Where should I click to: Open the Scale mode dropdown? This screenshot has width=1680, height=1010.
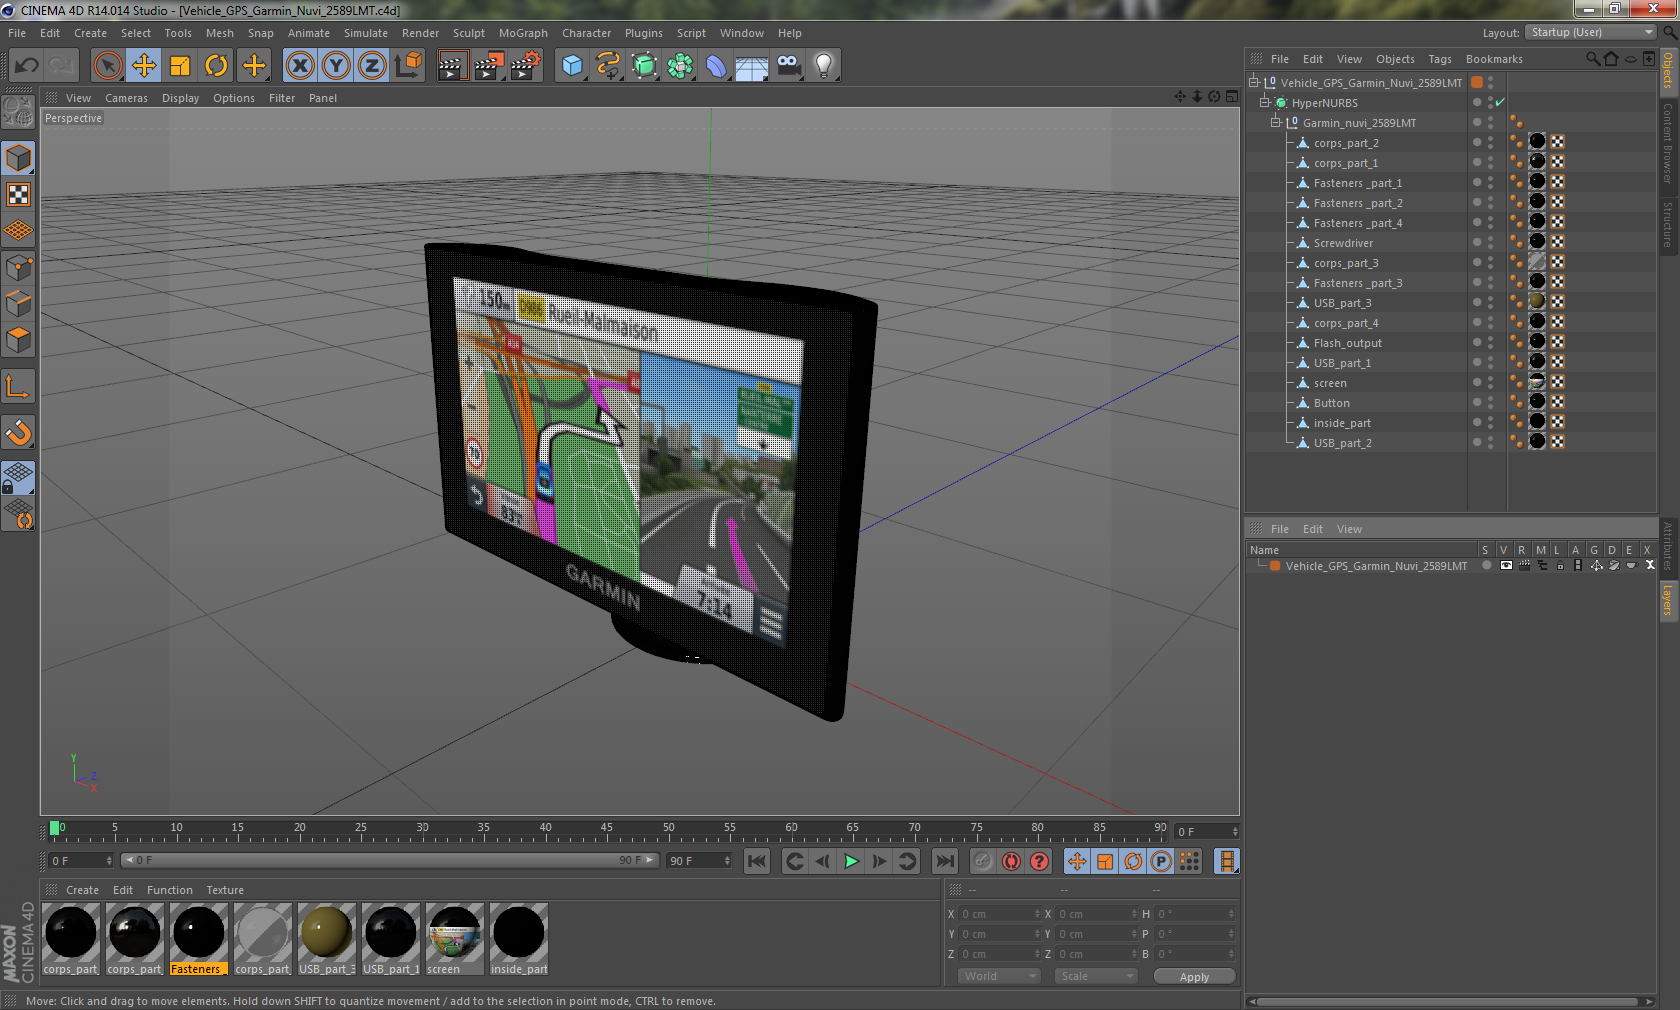1096,976
